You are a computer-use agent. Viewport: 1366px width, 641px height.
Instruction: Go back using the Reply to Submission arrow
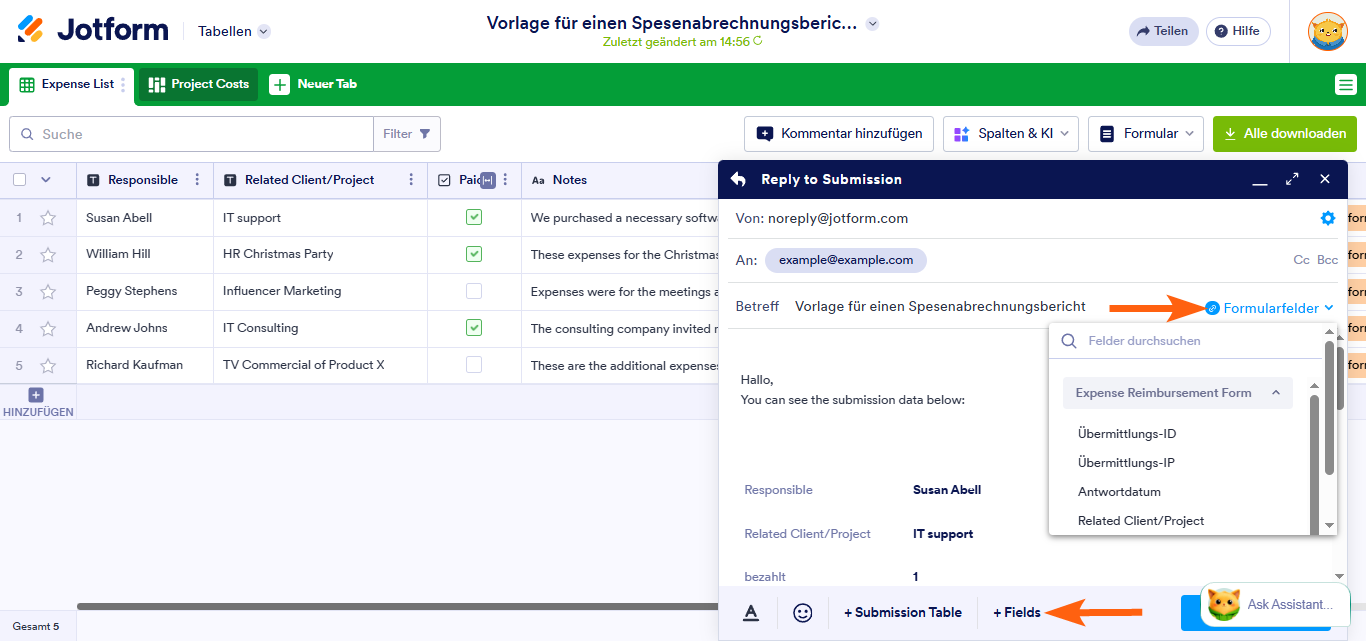738,179
